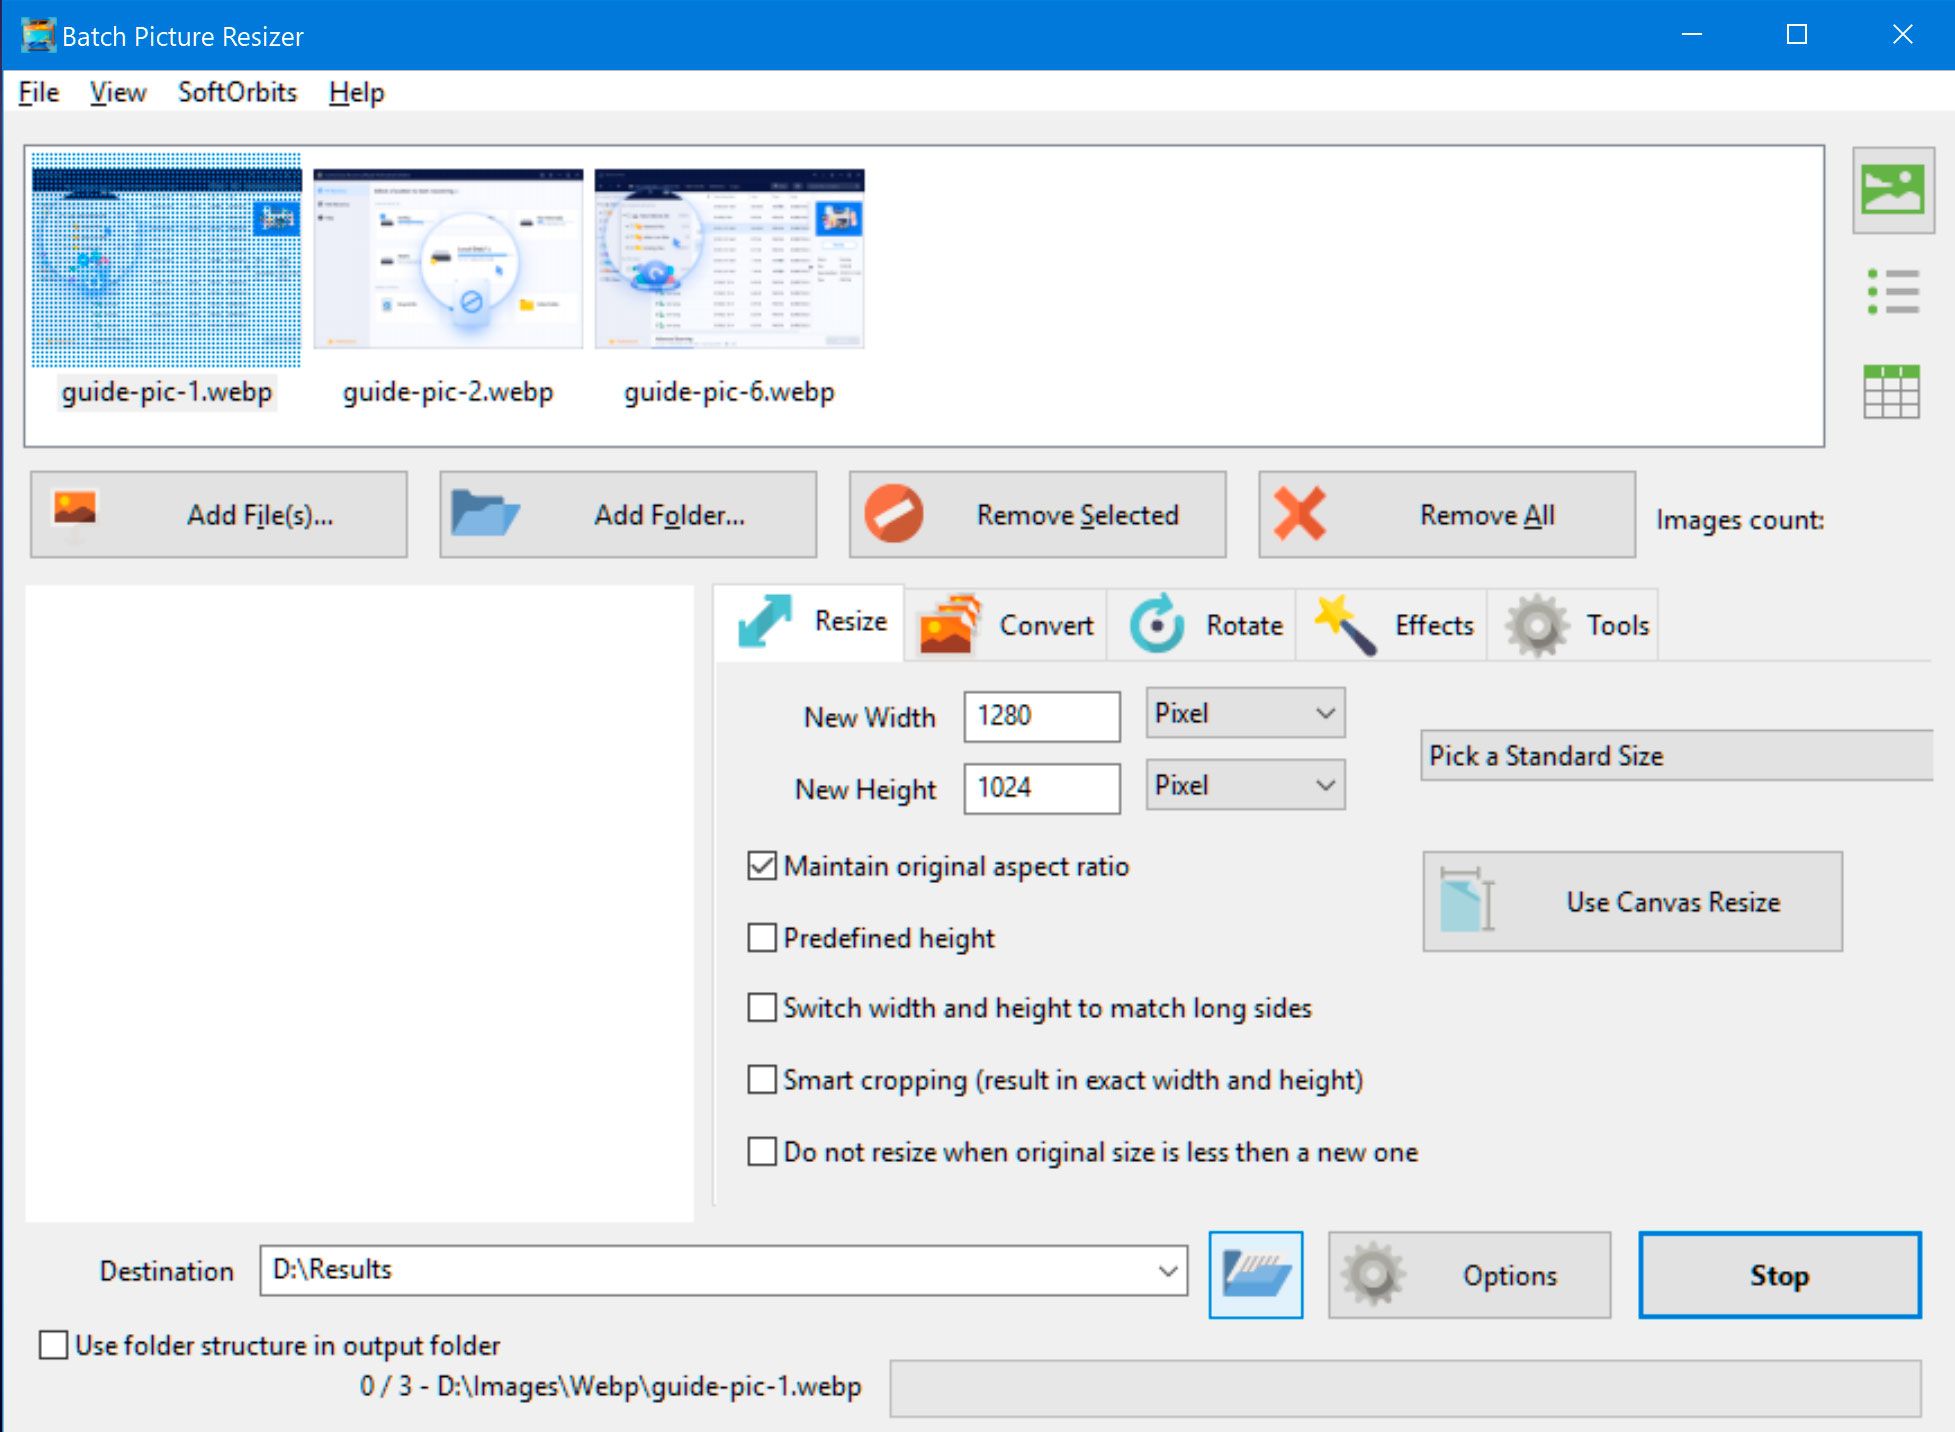Switch to thumbnail view mode icon
The image size is (1955, 1432).
click(1892, 190)
